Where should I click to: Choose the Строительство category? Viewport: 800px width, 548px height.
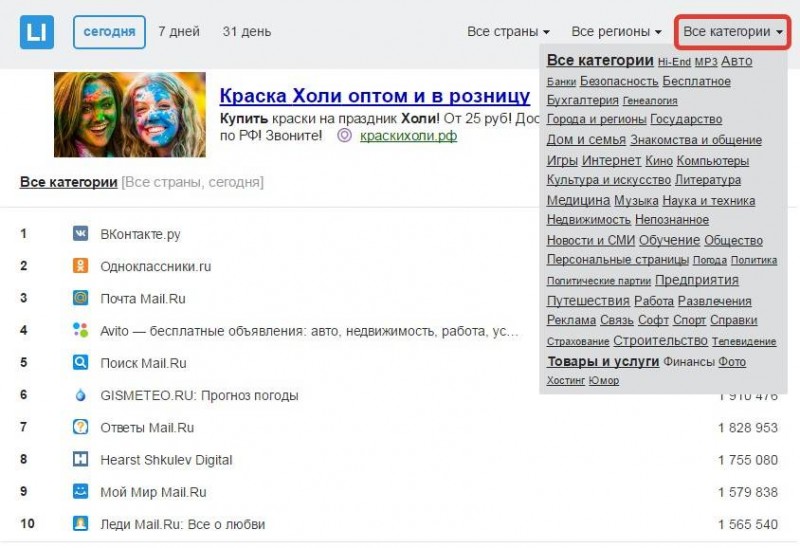coord(660,340)
